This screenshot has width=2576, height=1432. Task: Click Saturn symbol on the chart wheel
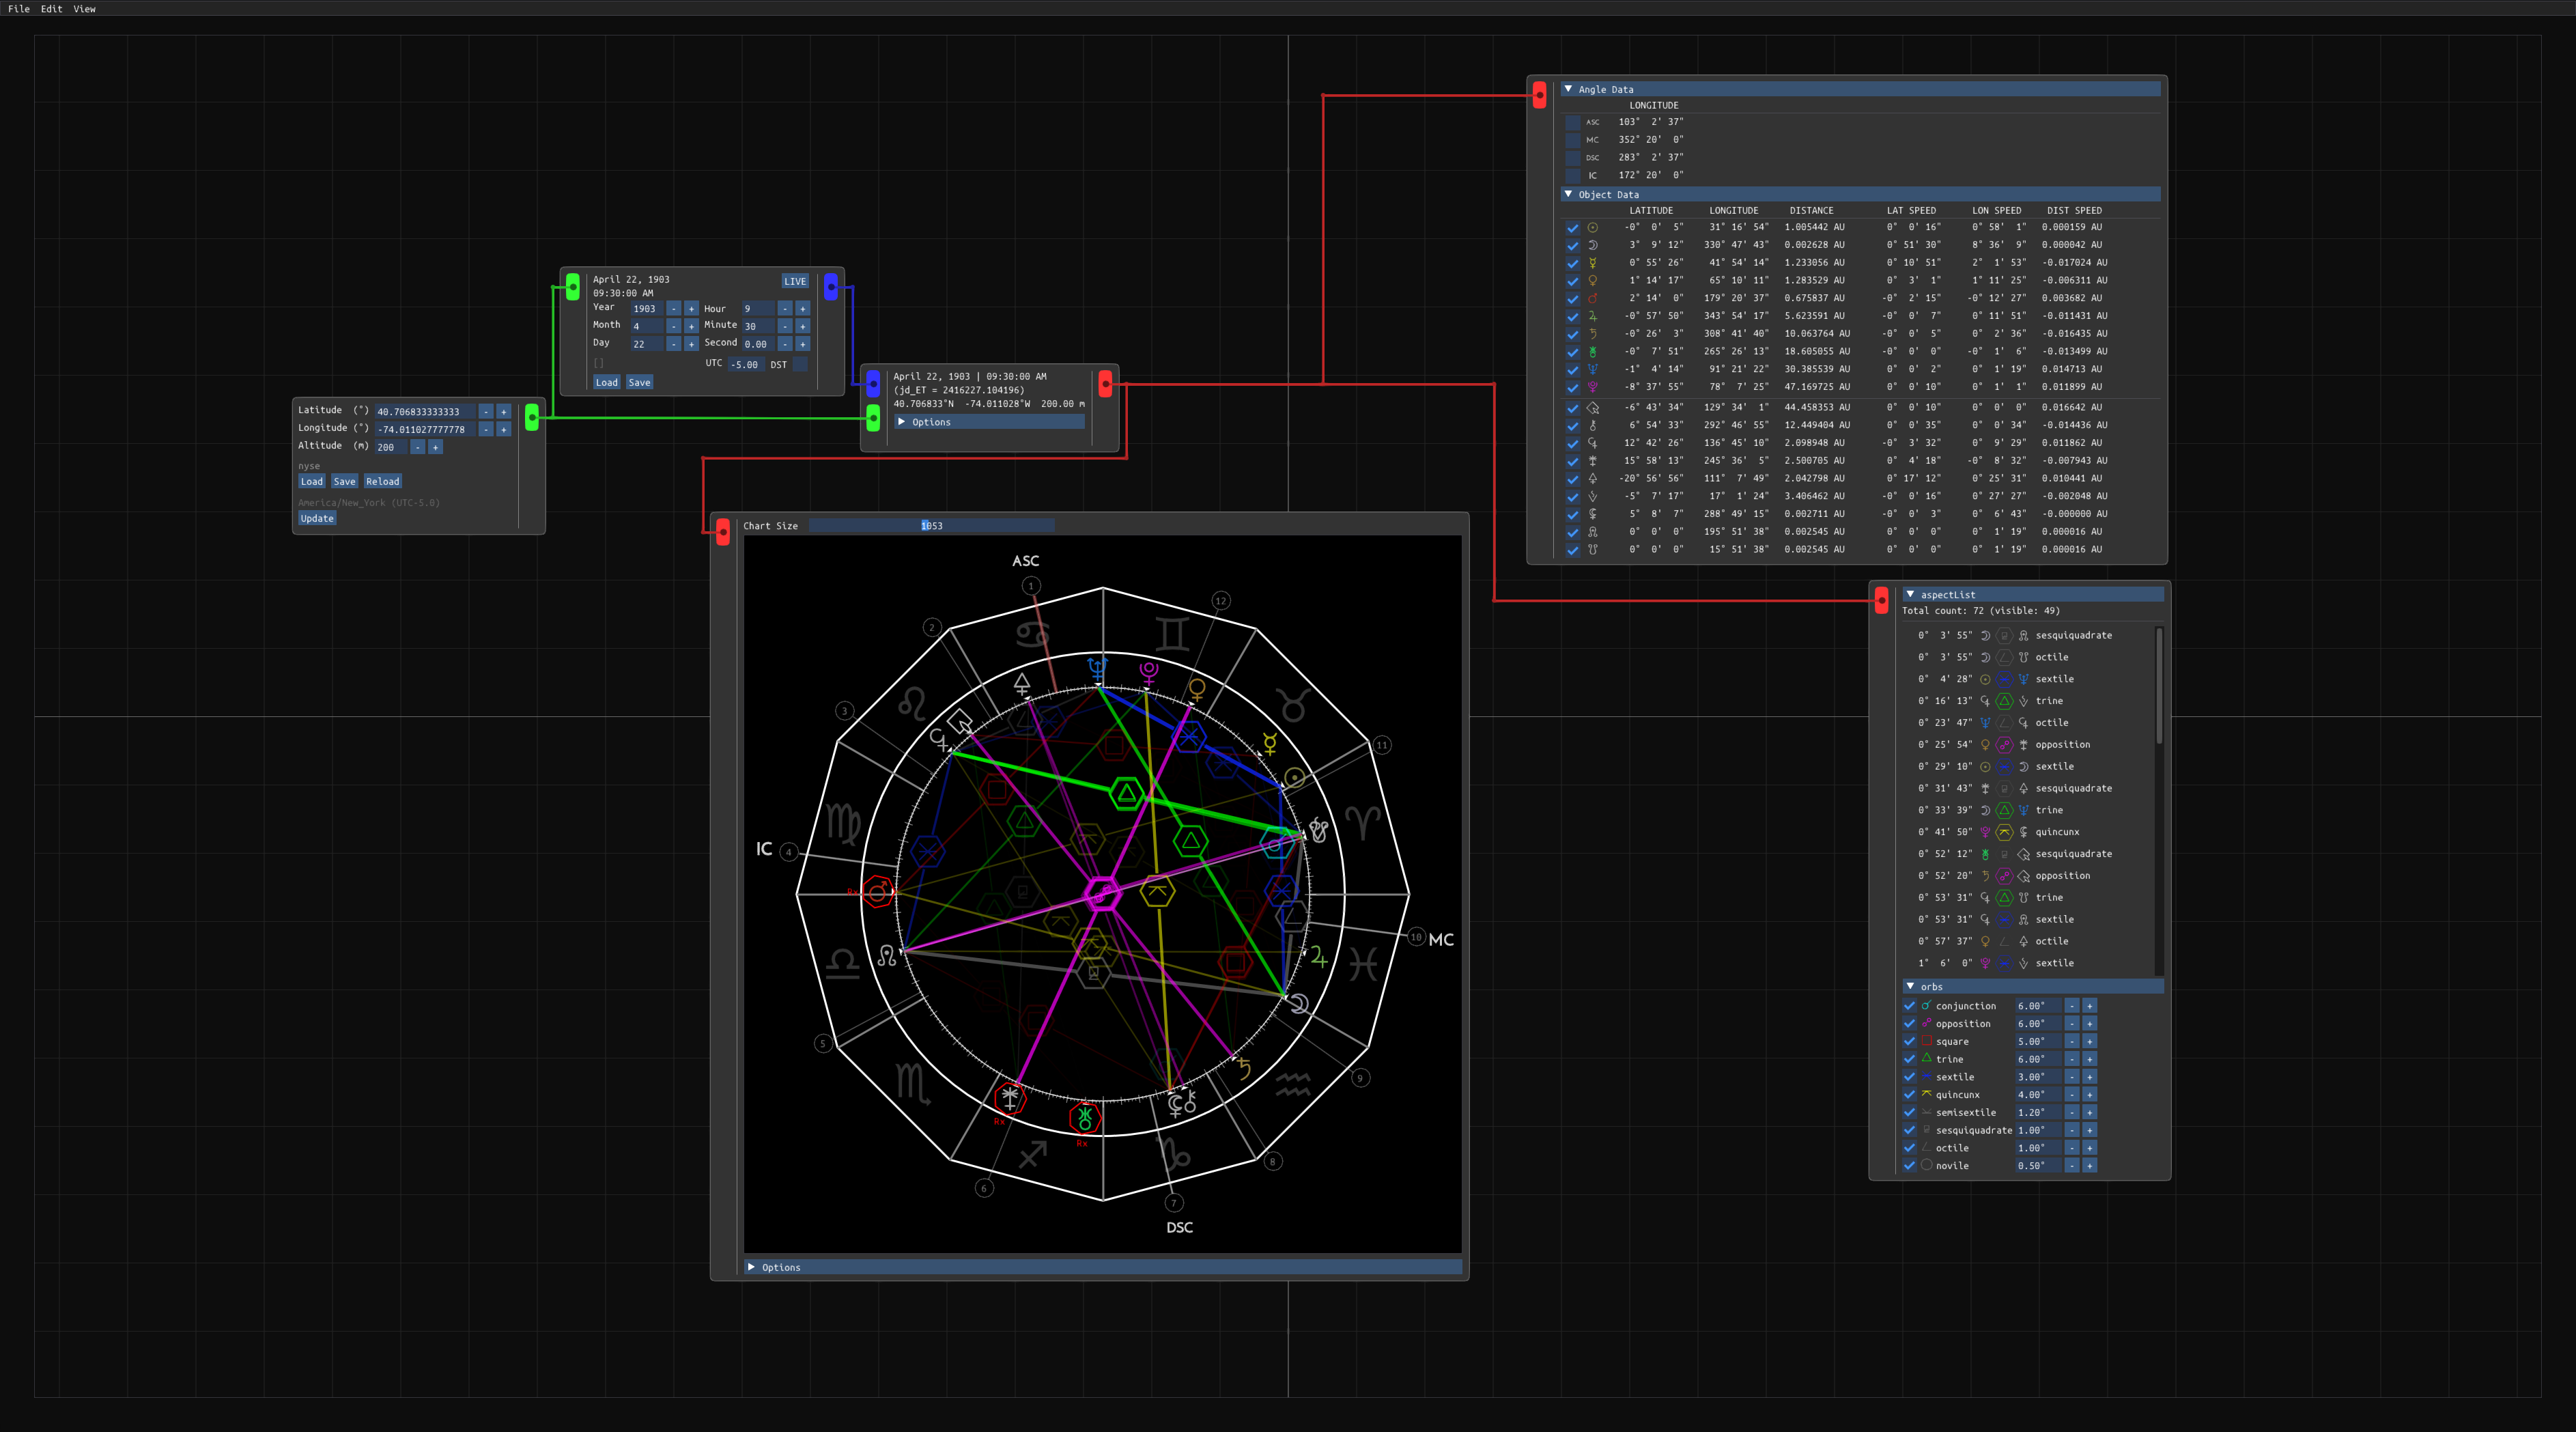click(1245, 1068)
